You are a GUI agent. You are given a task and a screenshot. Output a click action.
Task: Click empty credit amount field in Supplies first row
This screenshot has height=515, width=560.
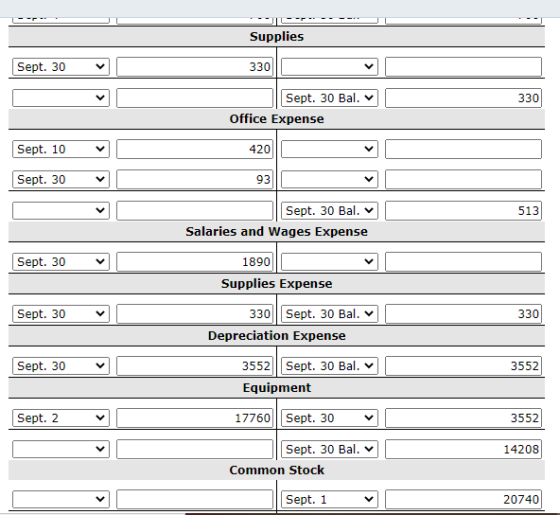click(x=463, y=67)
